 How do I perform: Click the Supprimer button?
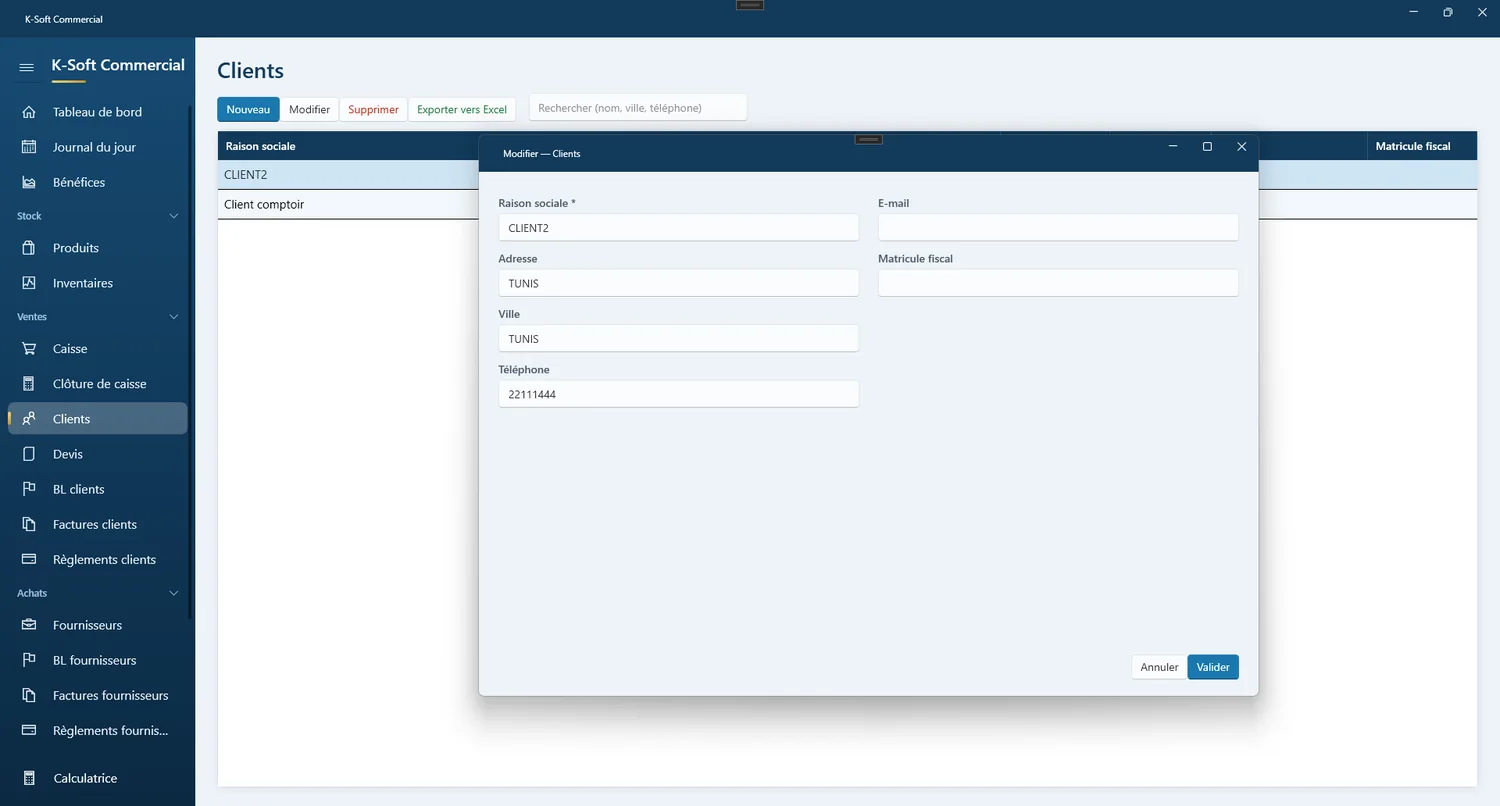coord(373,109)
